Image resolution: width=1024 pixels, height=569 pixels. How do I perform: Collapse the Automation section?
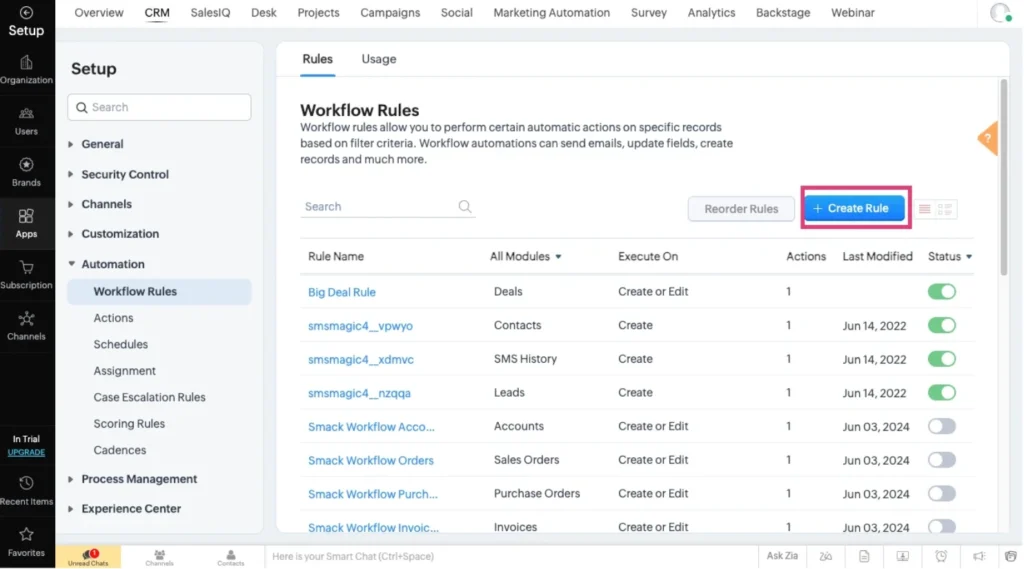click(x=71, y=264)
